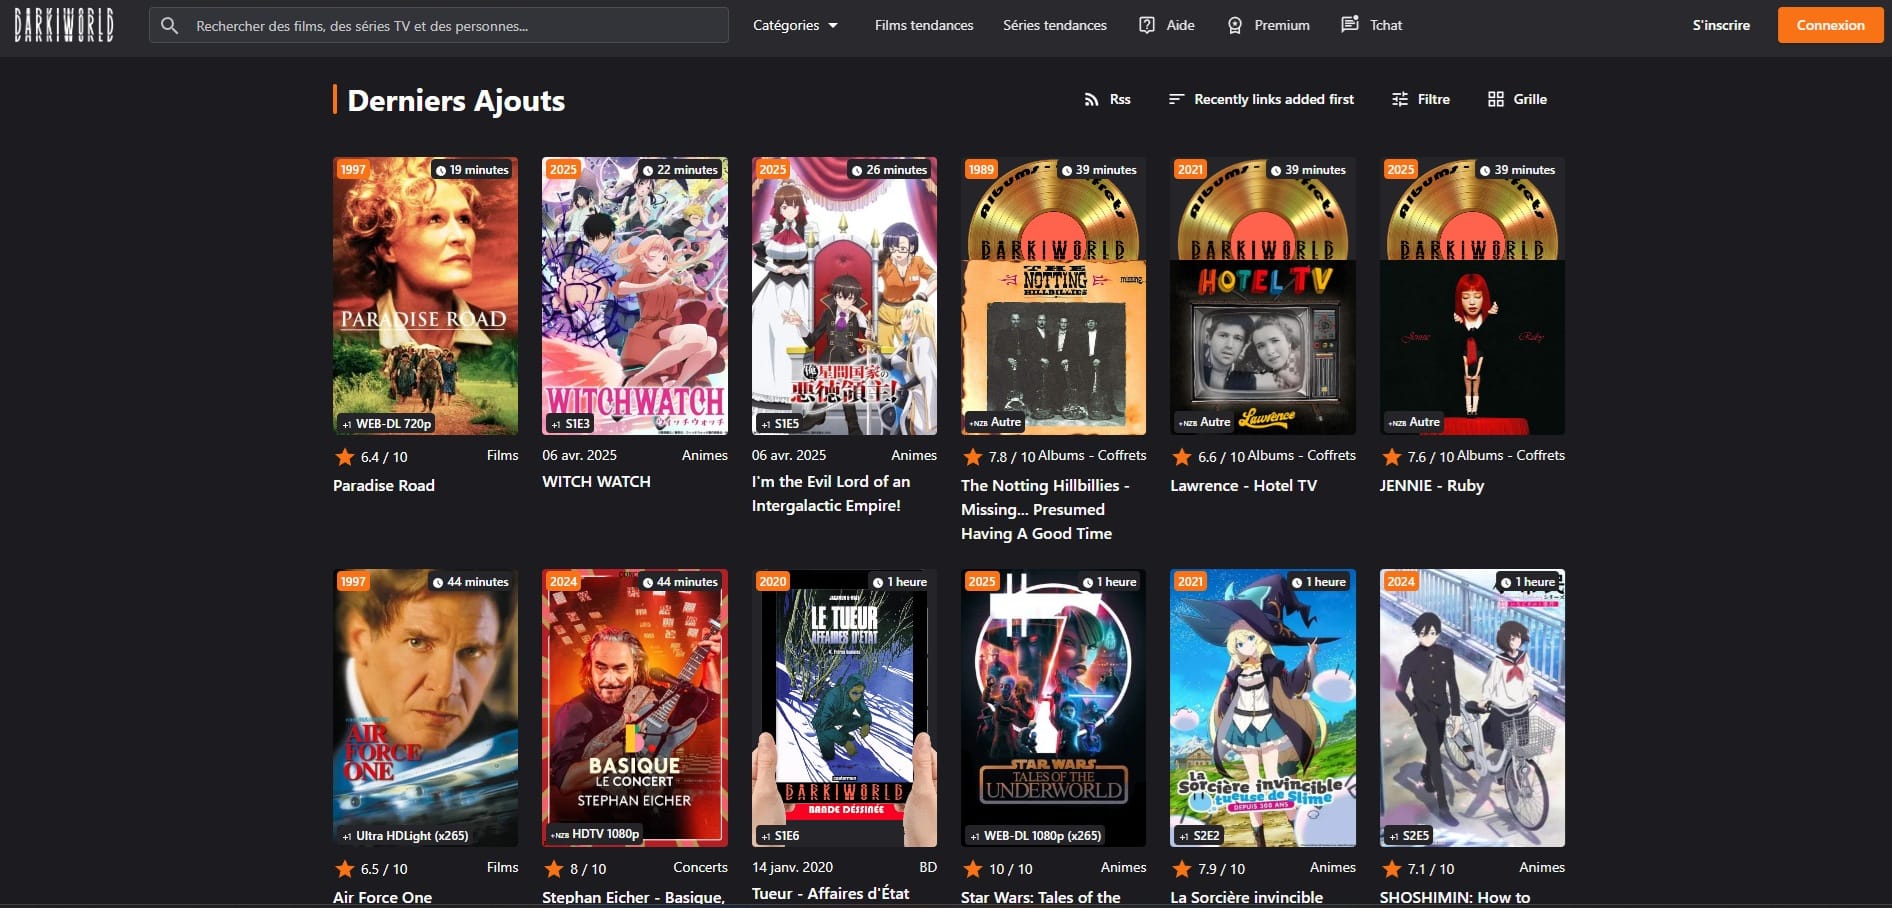The image size is (1892, 908).
Task: Click the search magnifier icon
Action: (x=170, y=26)
